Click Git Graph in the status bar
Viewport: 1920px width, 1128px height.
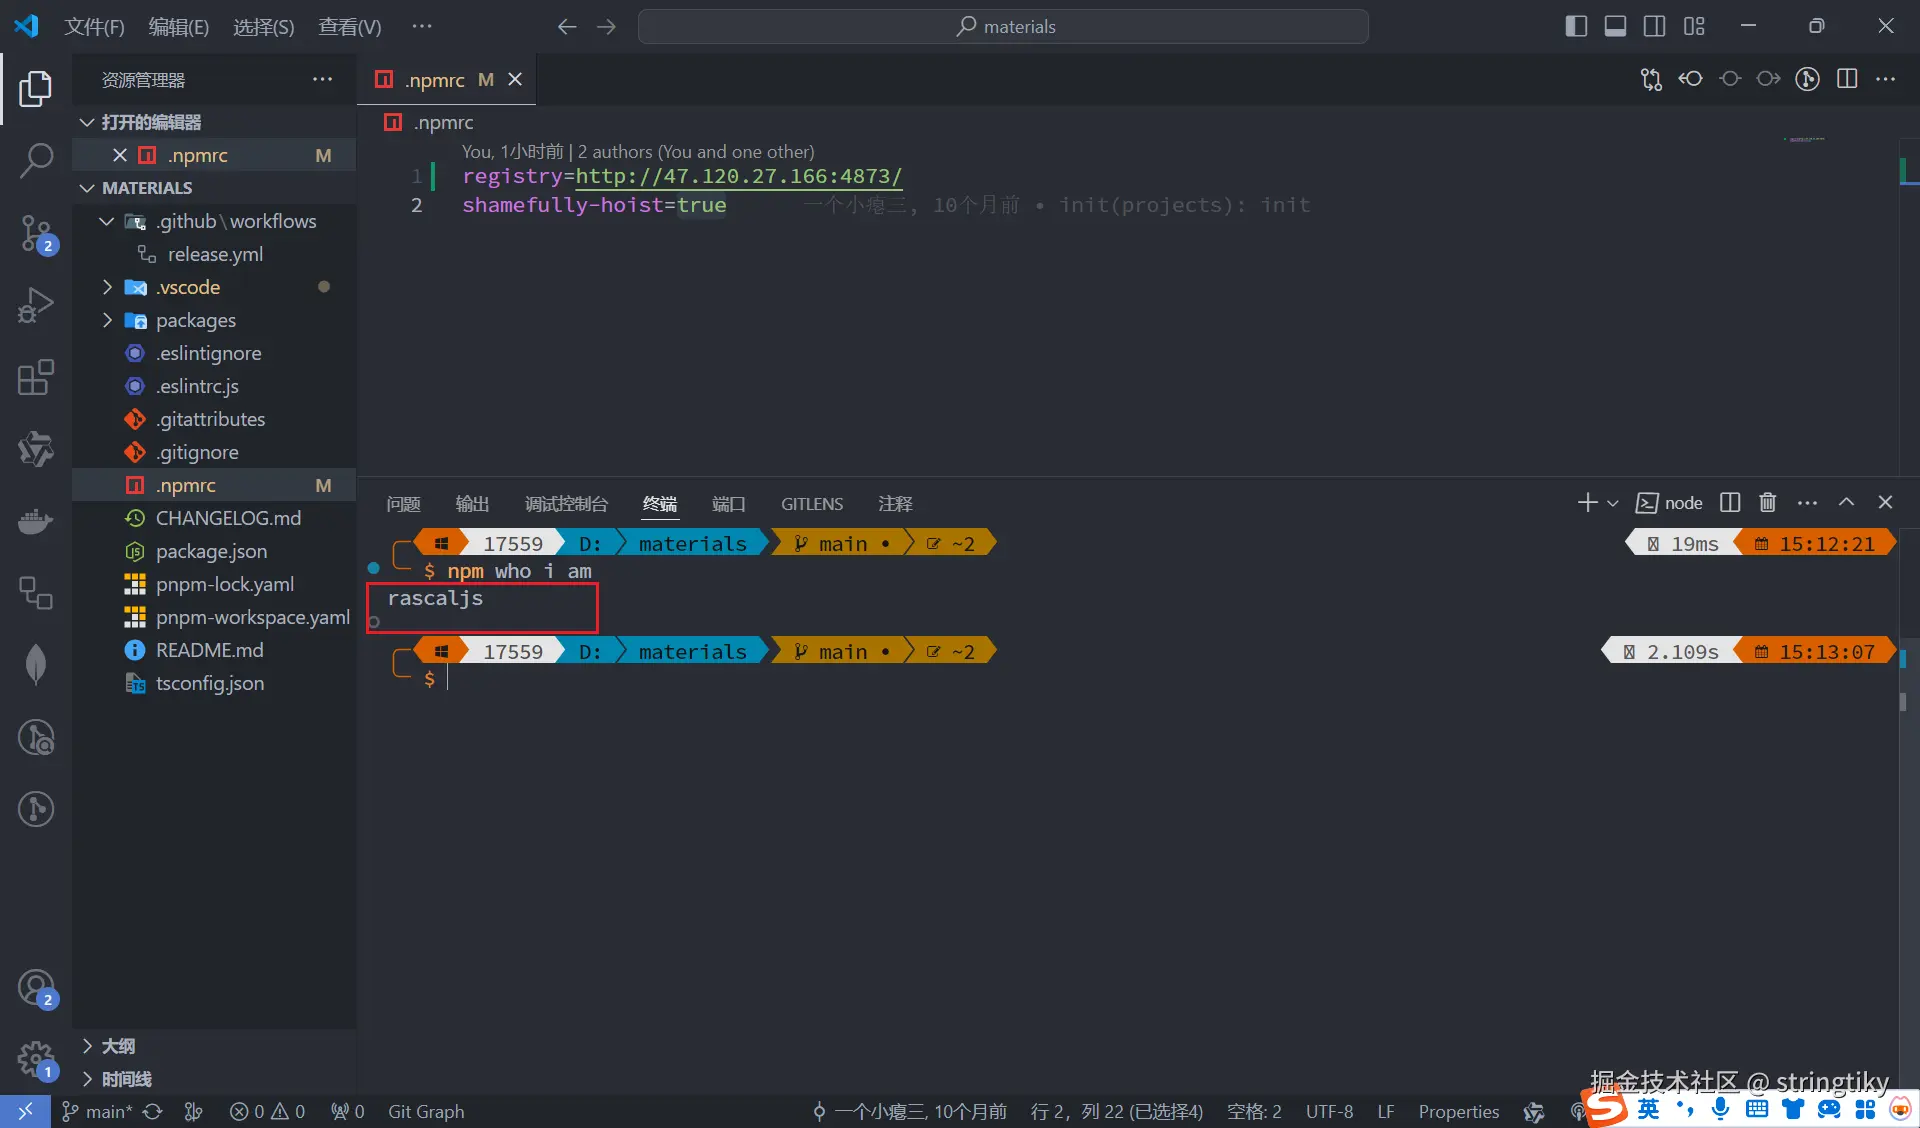coord(426,1111)
